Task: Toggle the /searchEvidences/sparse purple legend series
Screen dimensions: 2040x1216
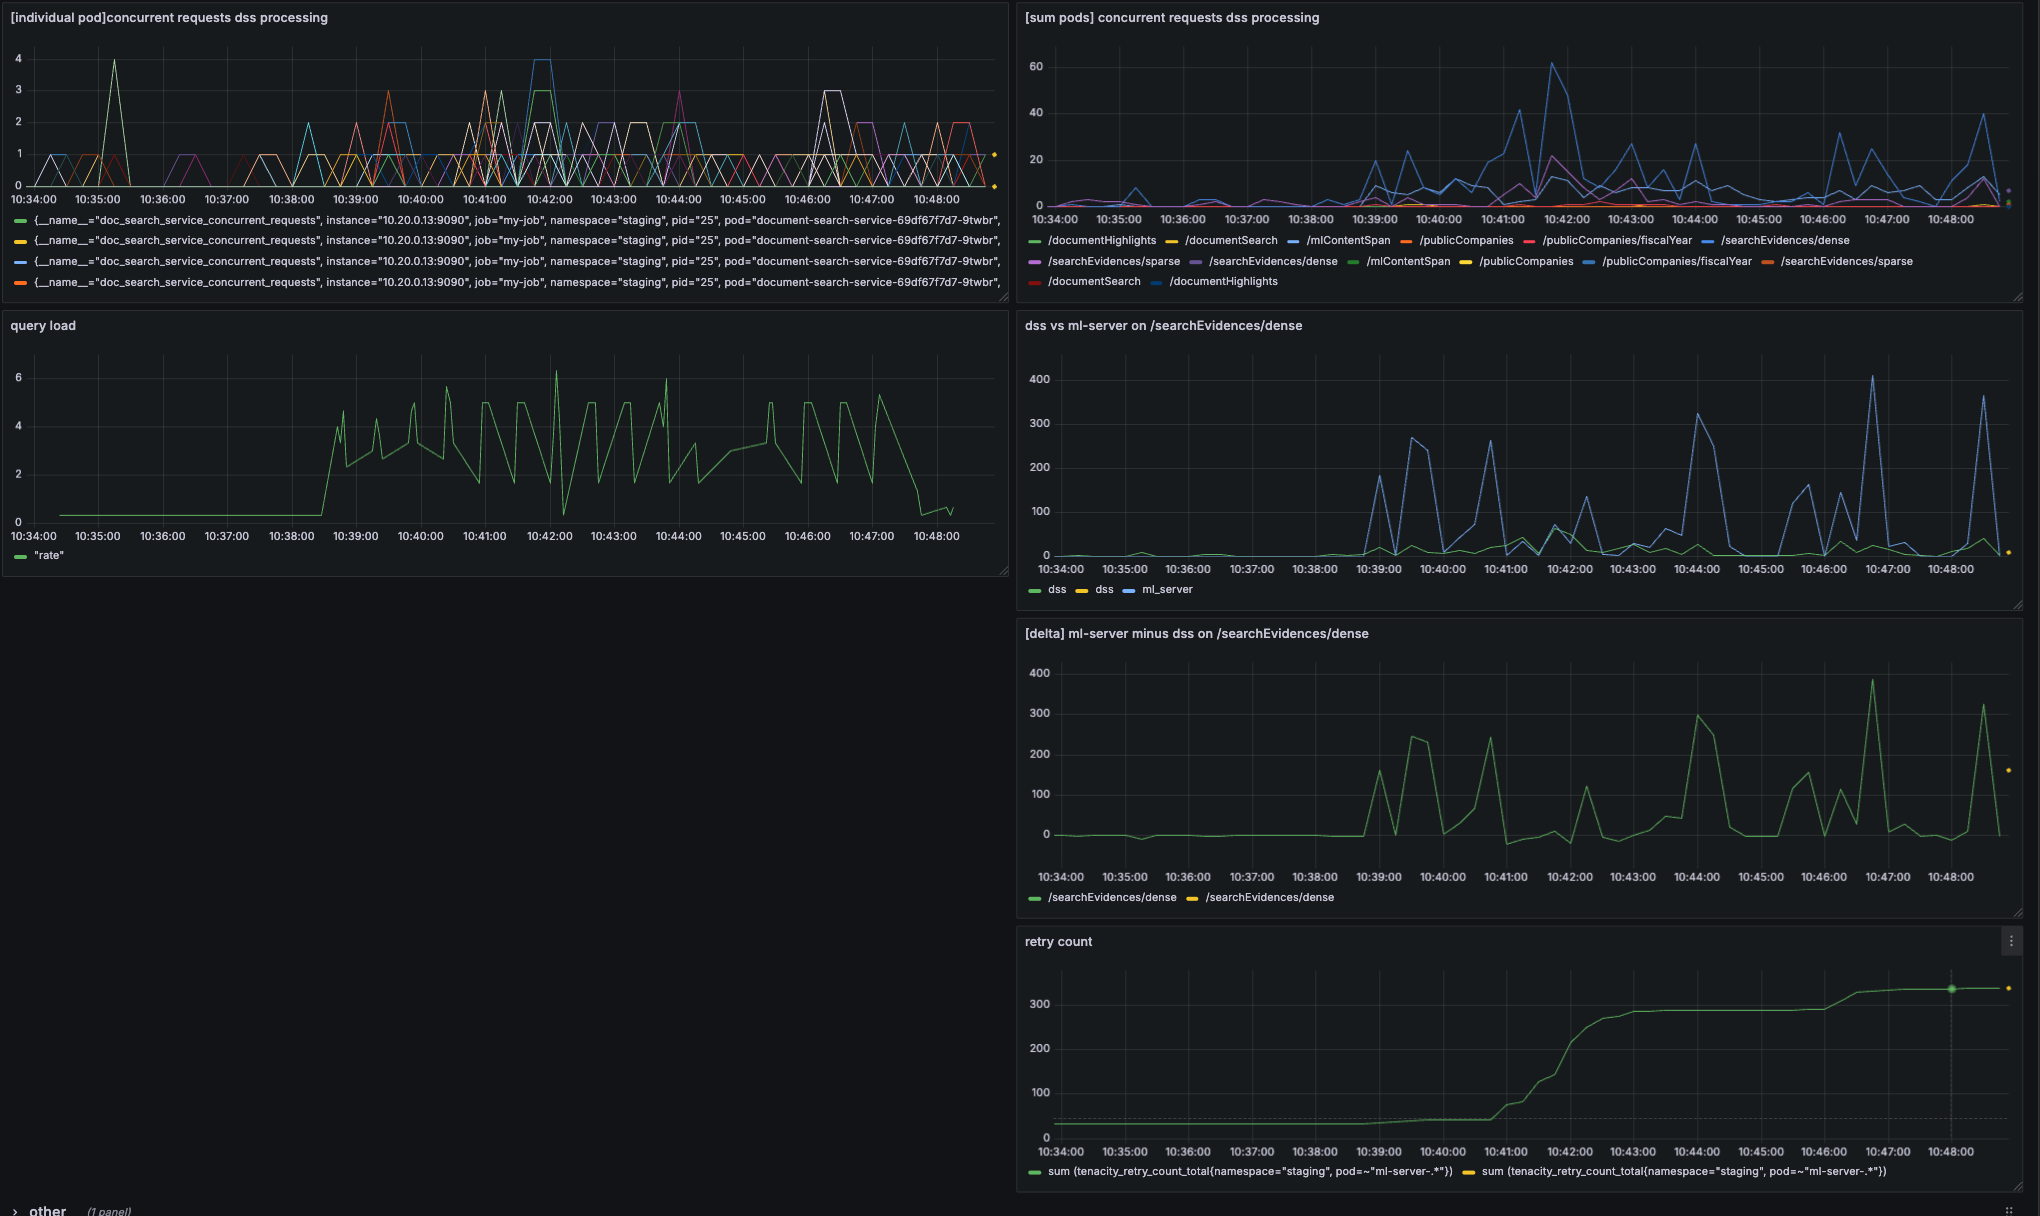Action: pos(1113,262)
